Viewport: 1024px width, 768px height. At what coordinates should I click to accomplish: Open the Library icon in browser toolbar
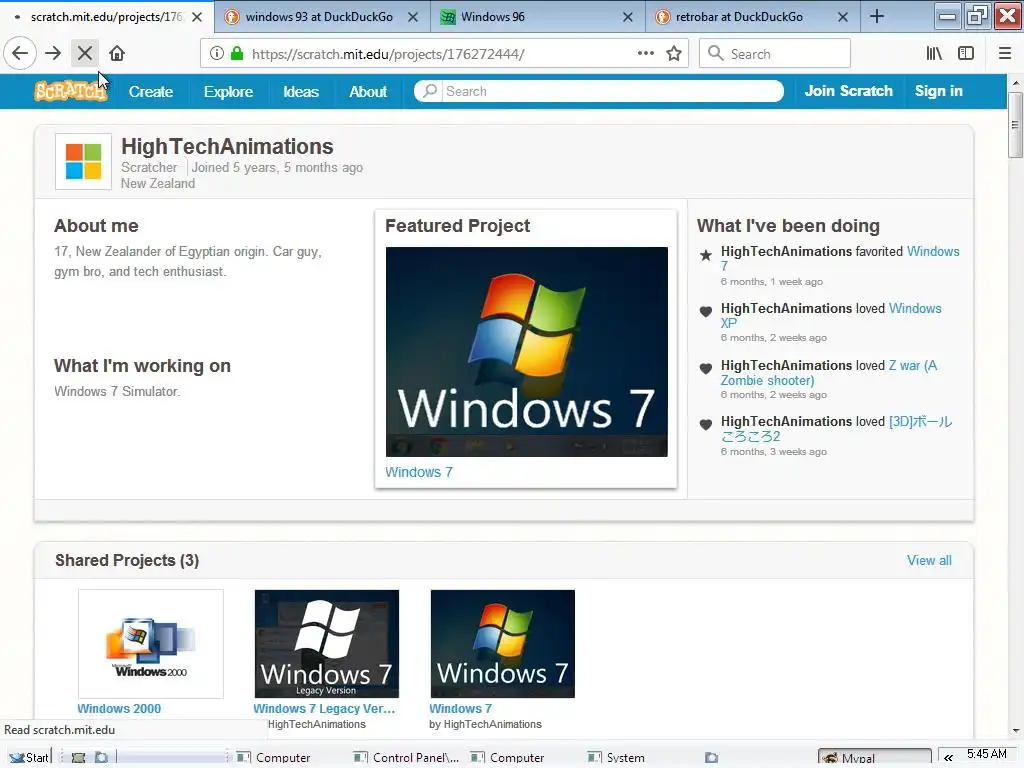pos(934,54)
